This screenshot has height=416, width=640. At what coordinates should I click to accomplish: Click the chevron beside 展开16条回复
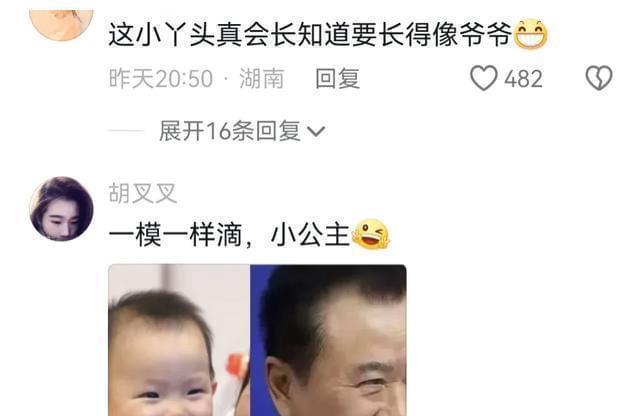[316, 131]
